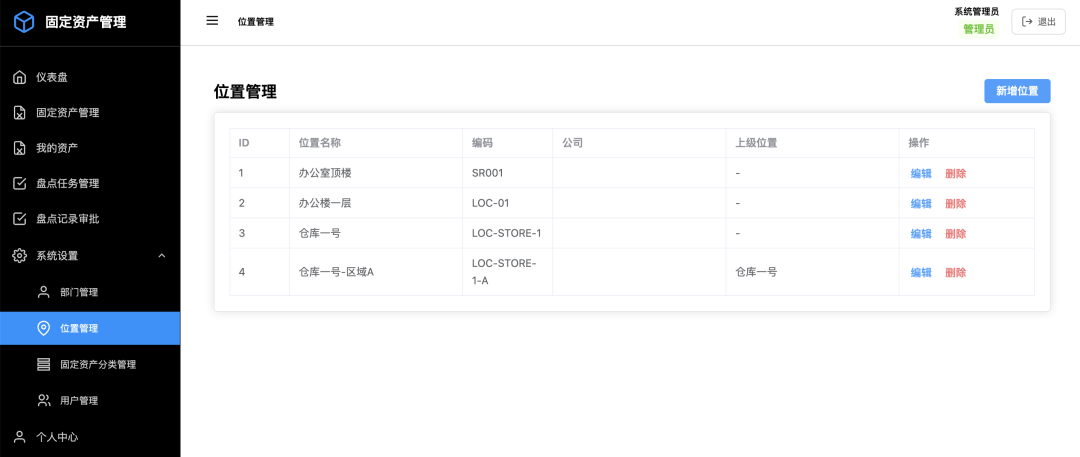Select the 办公楼一层 name cell
Image resolution: width=1080 pixels, height=457 pixels.
point(375,203)
